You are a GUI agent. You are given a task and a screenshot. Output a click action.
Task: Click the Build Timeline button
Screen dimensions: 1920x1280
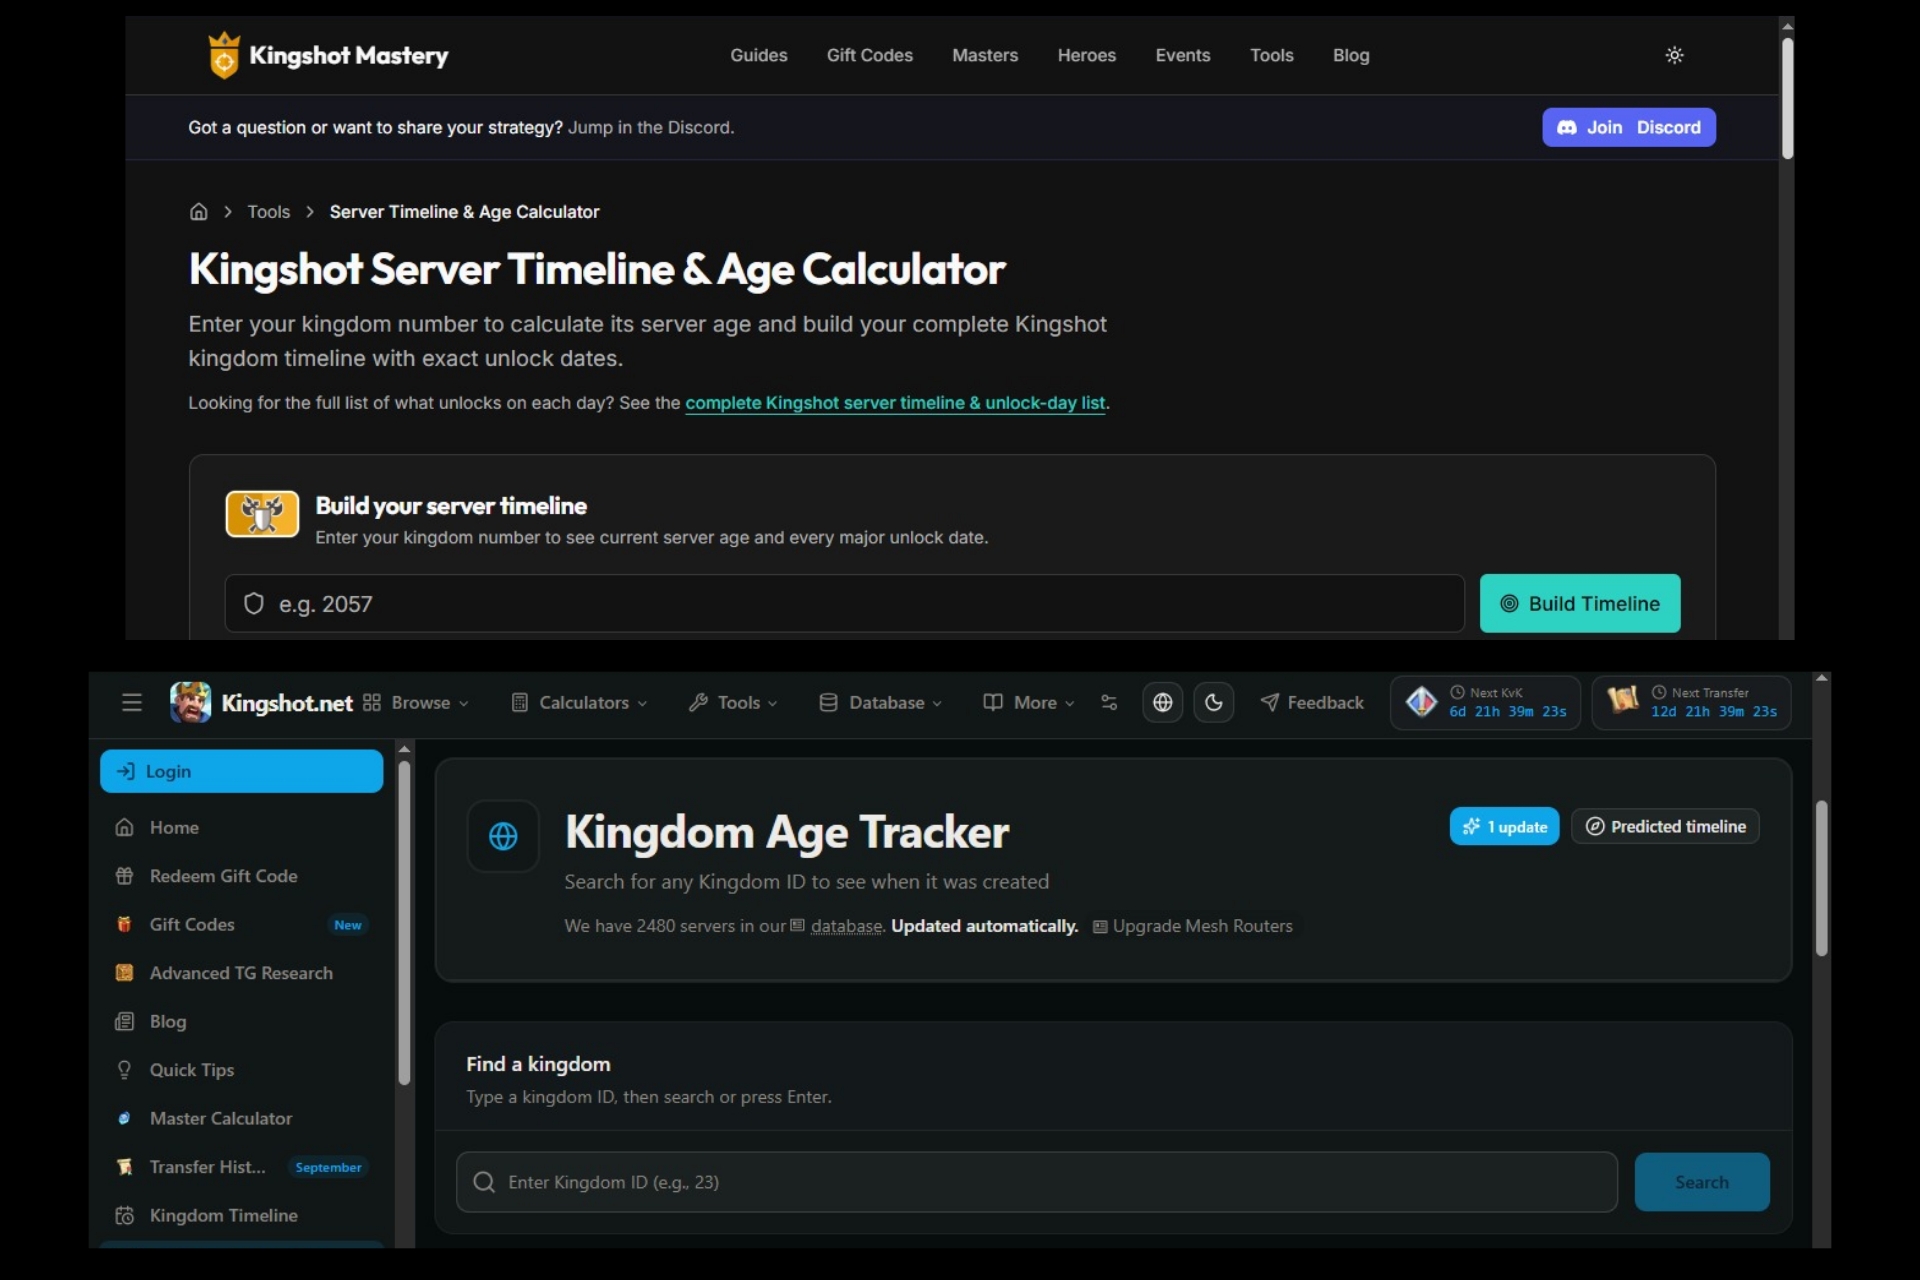click(x=1579, y=603)
